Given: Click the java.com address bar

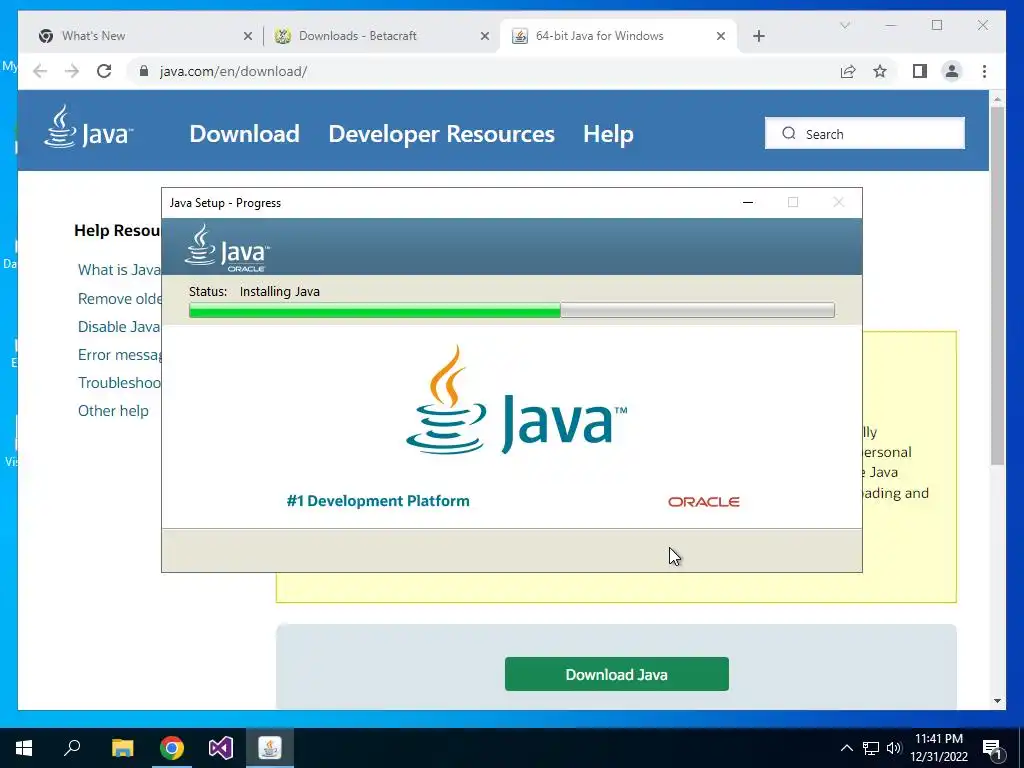Looking at the screenshot, I should 483,71.
